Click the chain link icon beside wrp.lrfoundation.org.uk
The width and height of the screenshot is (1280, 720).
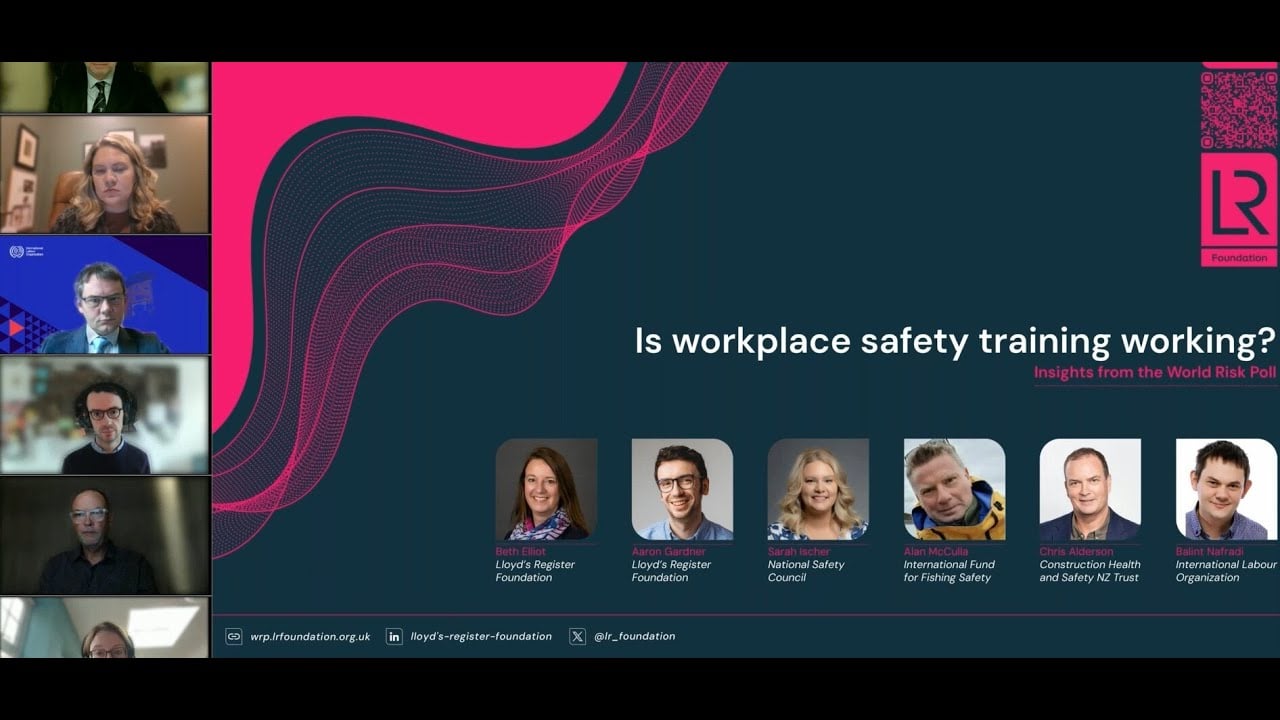point(234,636)
